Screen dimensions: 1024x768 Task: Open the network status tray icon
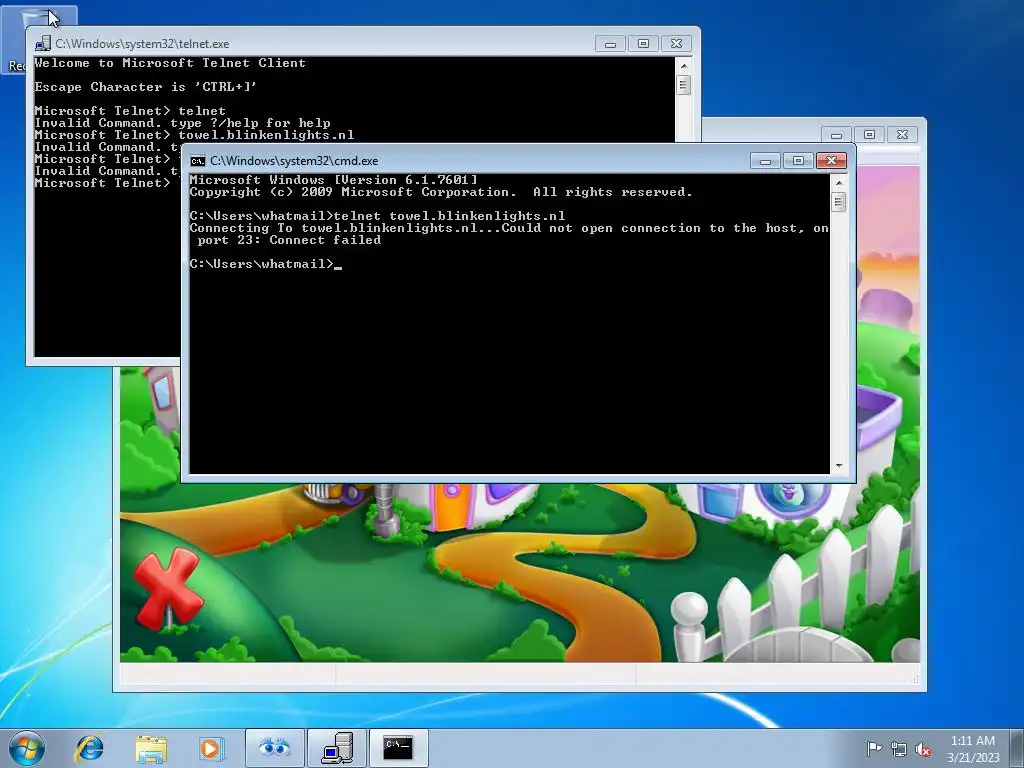click(899, 749)
